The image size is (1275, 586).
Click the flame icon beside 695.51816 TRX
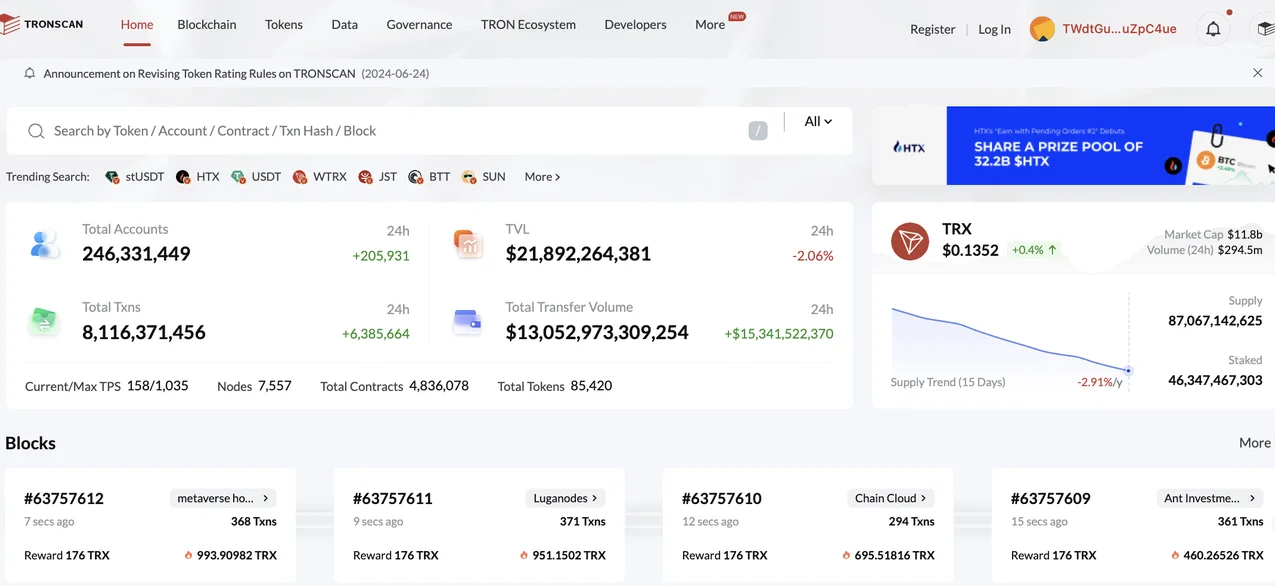847,555
